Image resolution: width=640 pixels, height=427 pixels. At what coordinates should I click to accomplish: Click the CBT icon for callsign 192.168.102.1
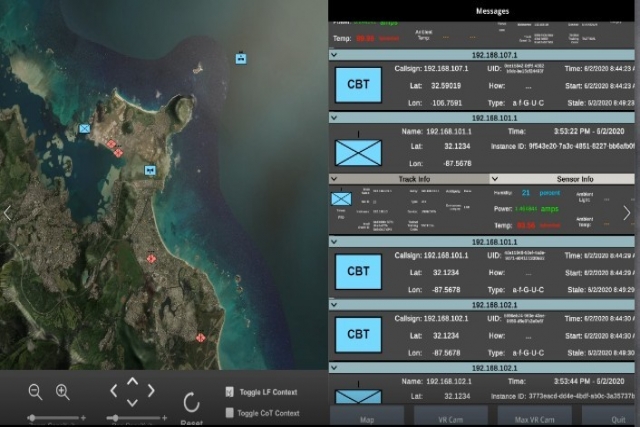click(358, 335)
